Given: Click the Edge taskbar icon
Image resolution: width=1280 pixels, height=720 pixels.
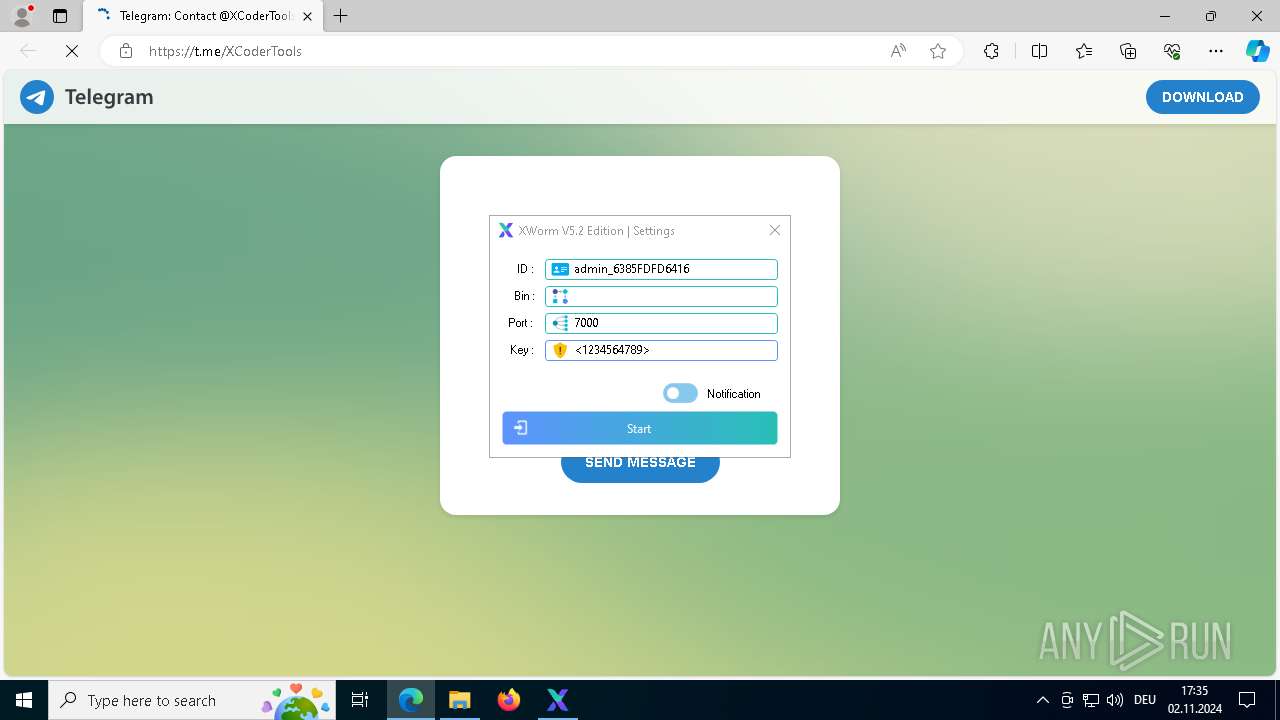Looking at the screenshot, I should point(411,700).
